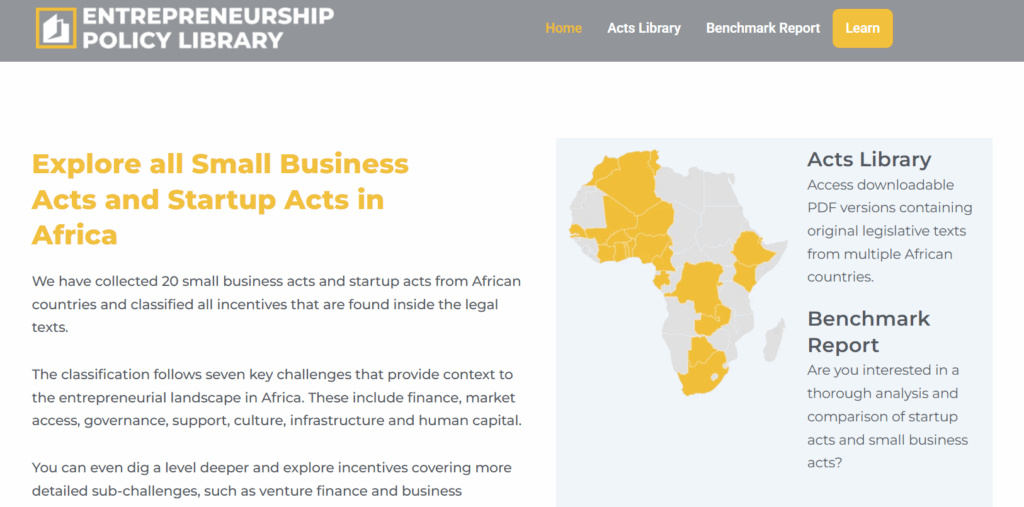
Task: Click the grey Madagascar island on the map
Action: tap(774, 340)
